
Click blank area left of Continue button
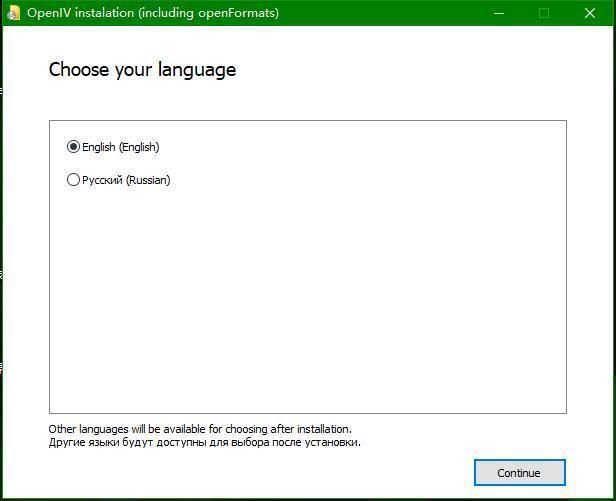(x=300, y=472)
